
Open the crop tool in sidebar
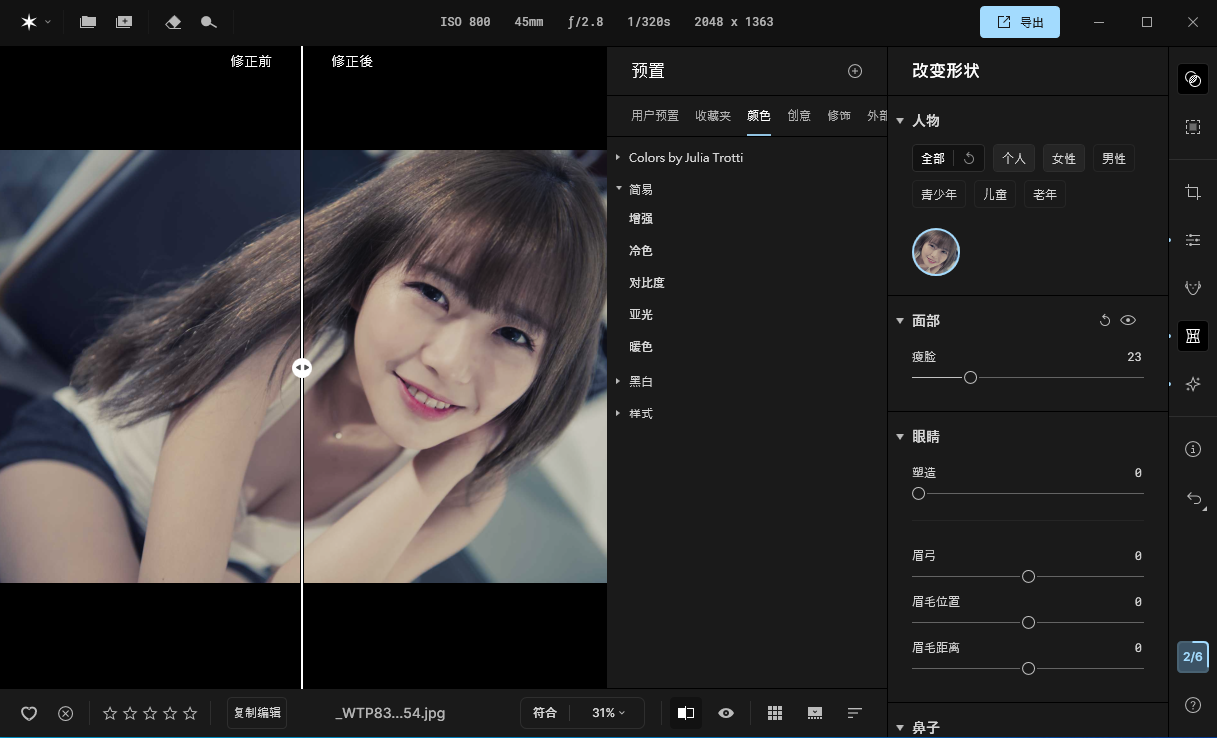point(1192,192)
